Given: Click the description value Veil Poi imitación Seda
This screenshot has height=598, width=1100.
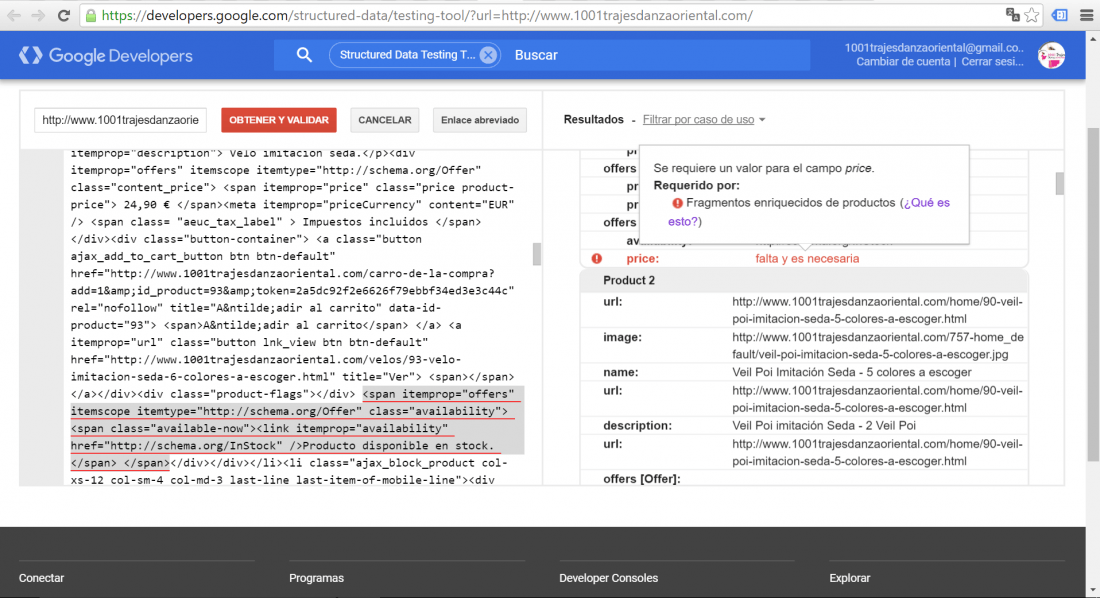Looking at the screenshot, I should coord(824,425).
